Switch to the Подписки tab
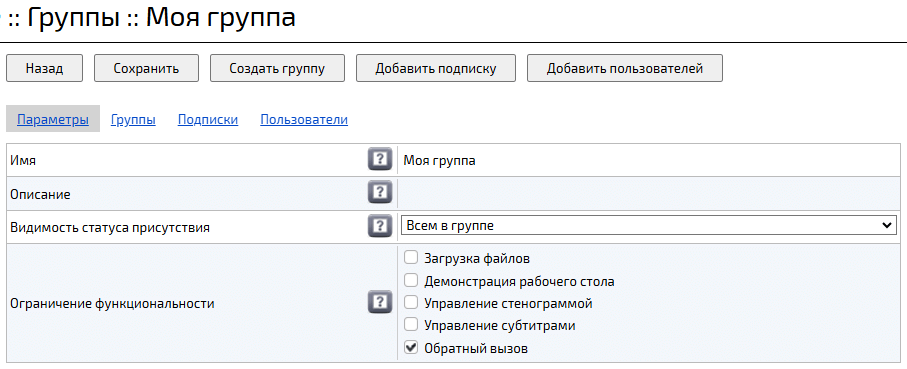907x369 pixels. coord(208,120)
